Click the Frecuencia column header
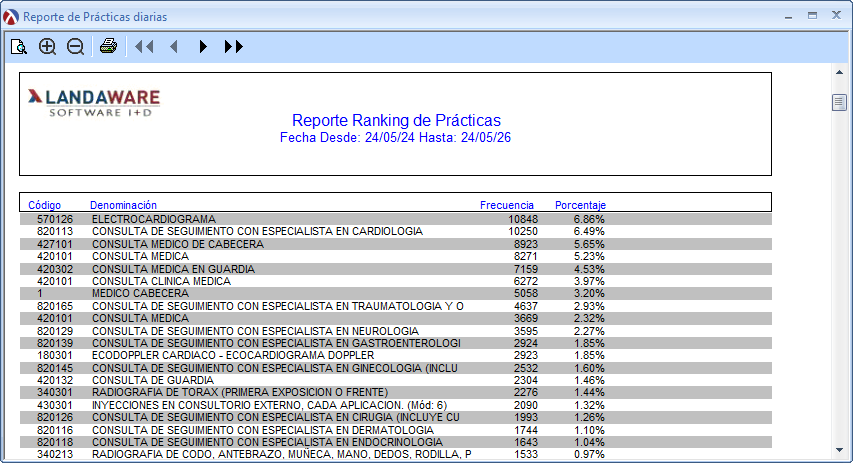 (506, 205)
